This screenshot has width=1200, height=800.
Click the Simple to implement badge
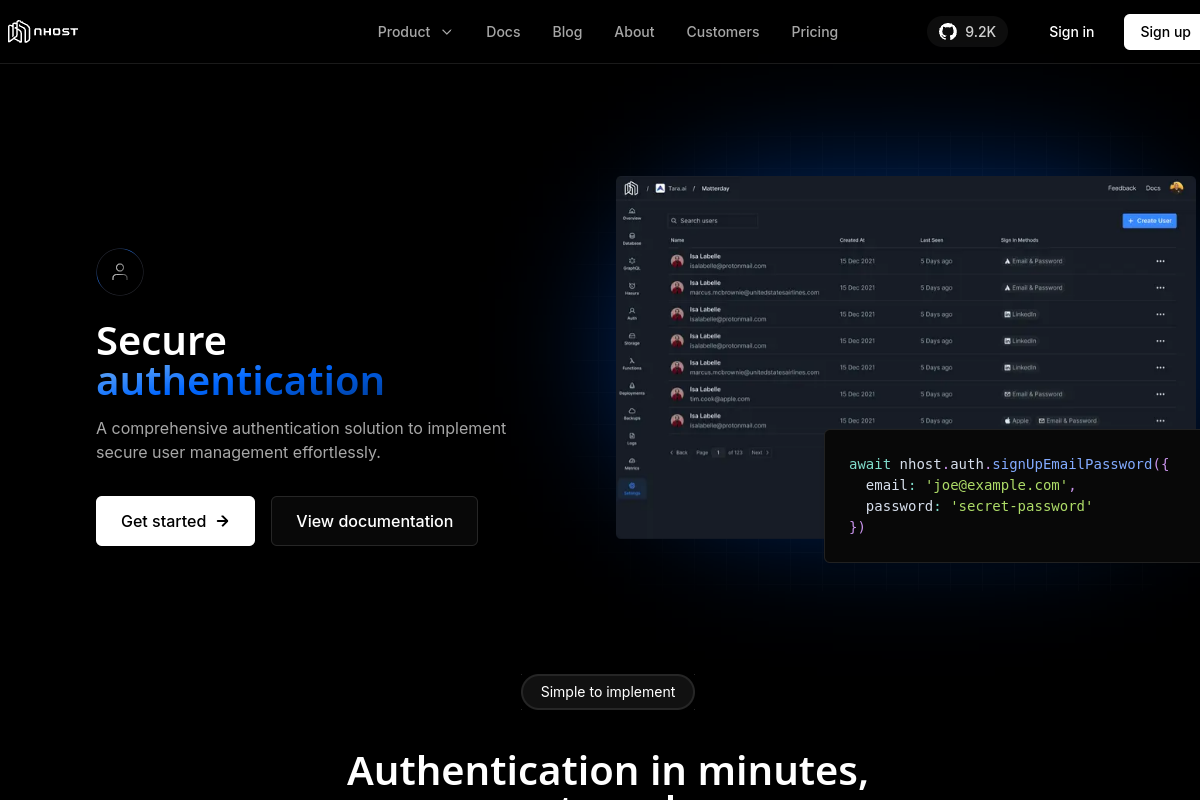(608, 692)
